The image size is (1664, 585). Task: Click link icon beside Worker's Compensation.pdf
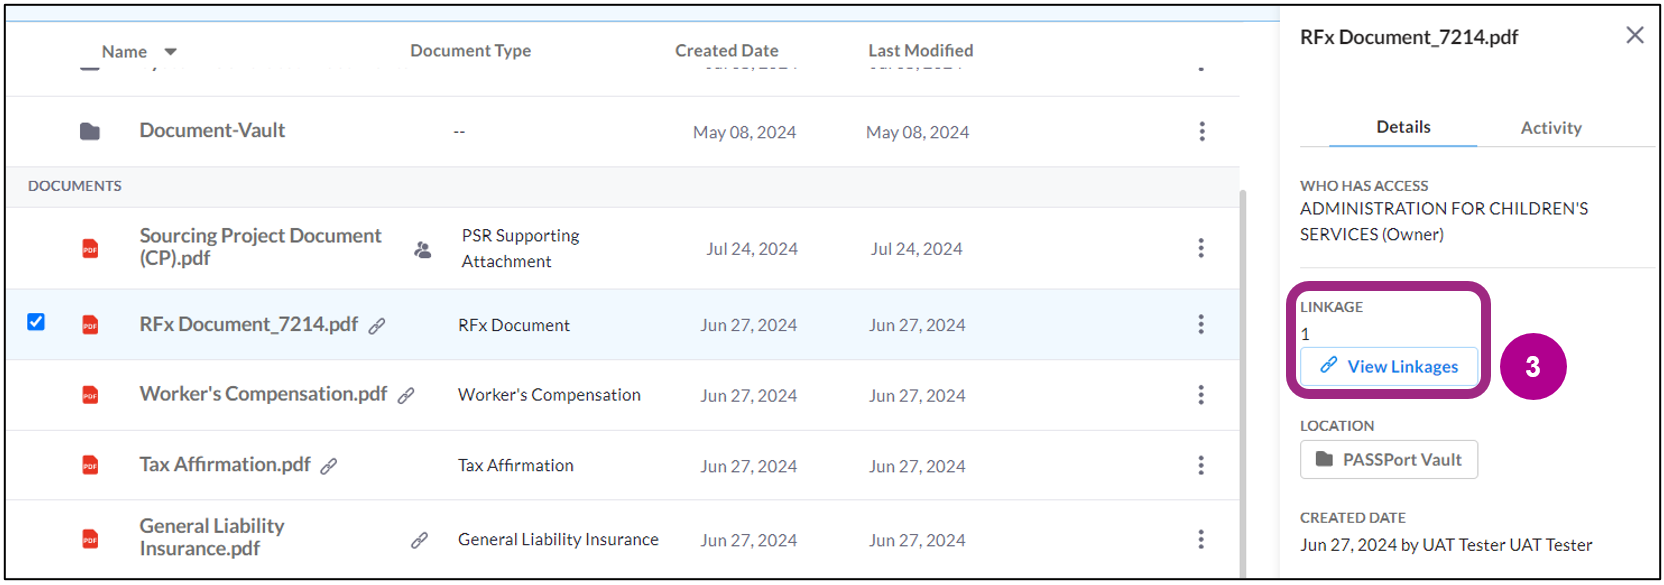click(x=406, y=396)
